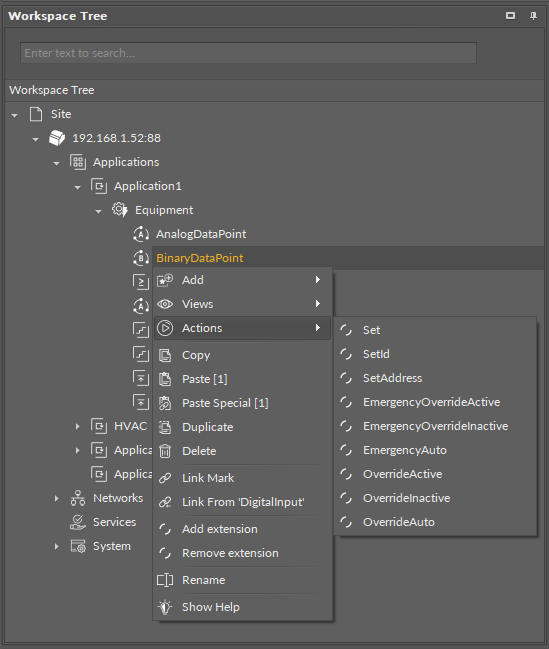
Task: Expand the Networks node
Action: click(x=56, y=498)
